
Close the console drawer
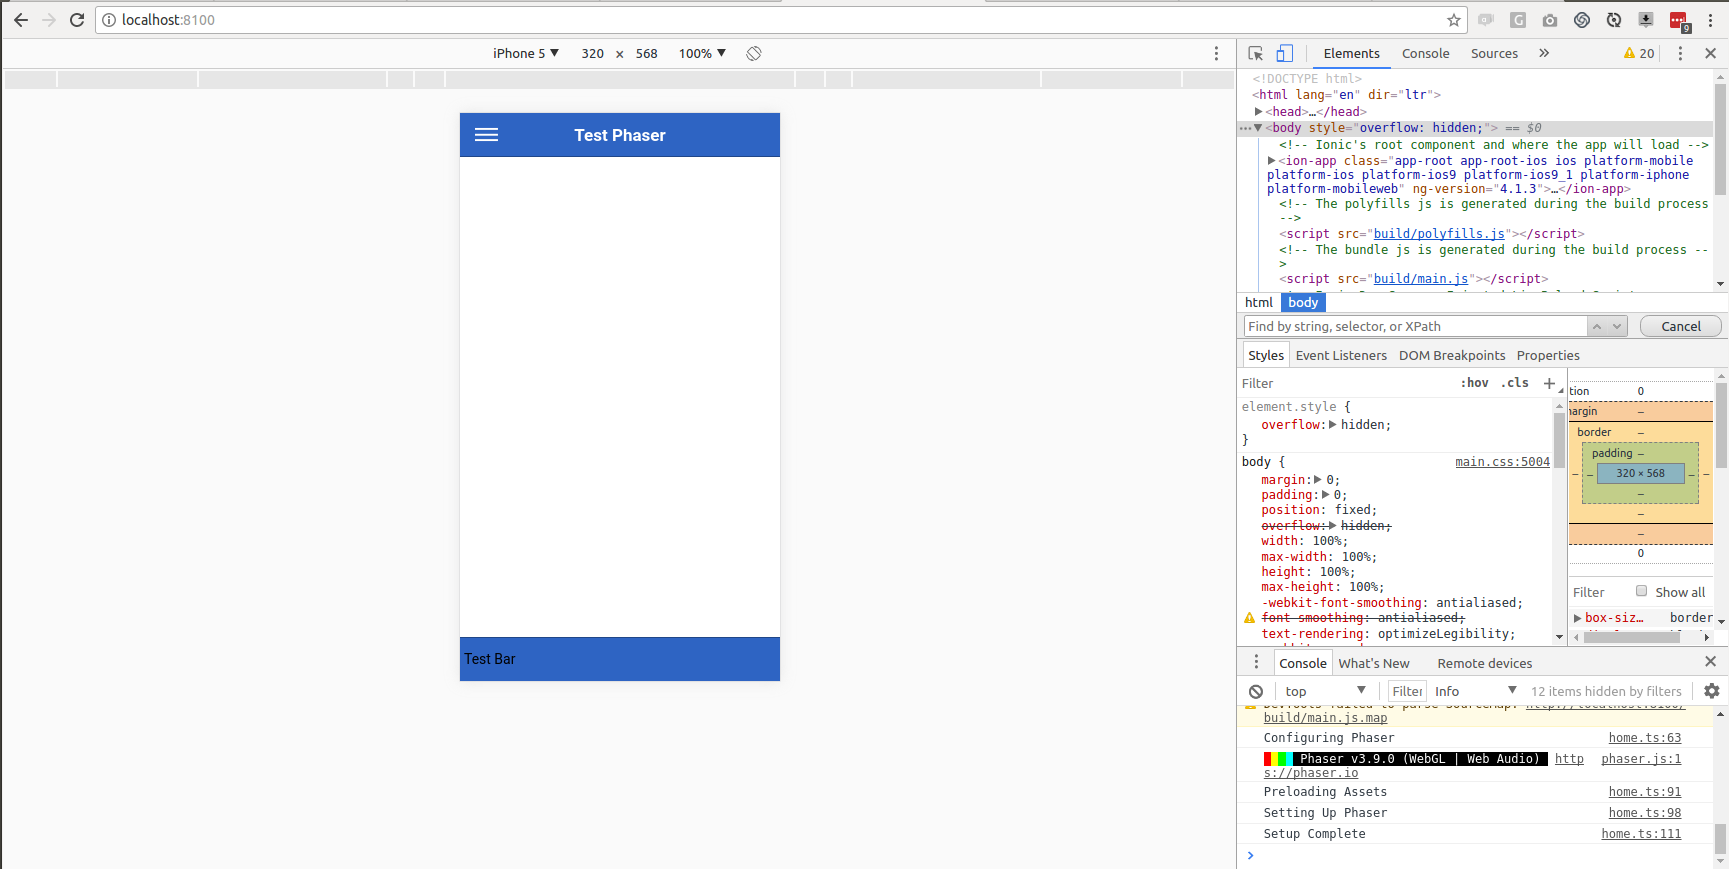click(1710, 662)
